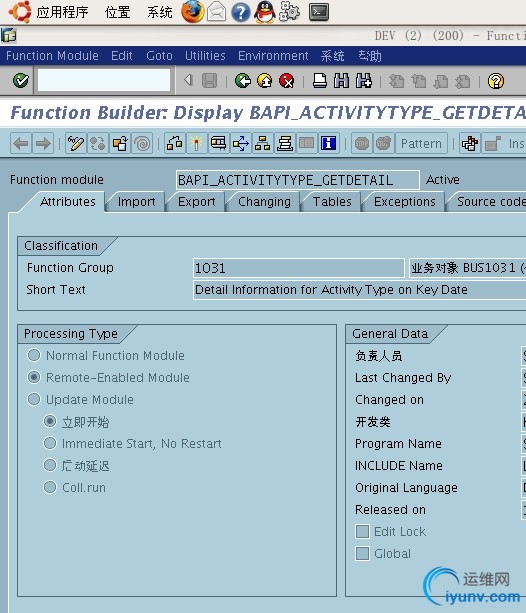Click the blue Help information icon
The height and width of the screenshot is (613, 526).
click(329, 143)
